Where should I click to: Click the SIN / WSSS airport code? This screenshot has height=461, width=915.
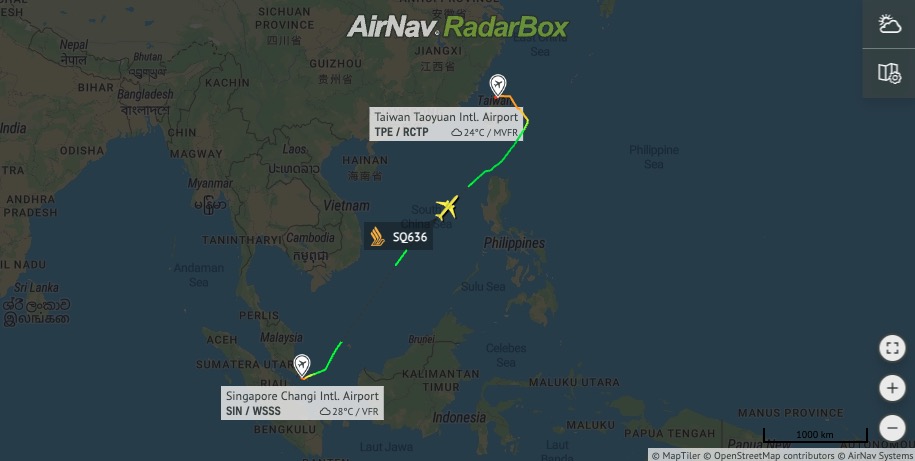(253, 411)
